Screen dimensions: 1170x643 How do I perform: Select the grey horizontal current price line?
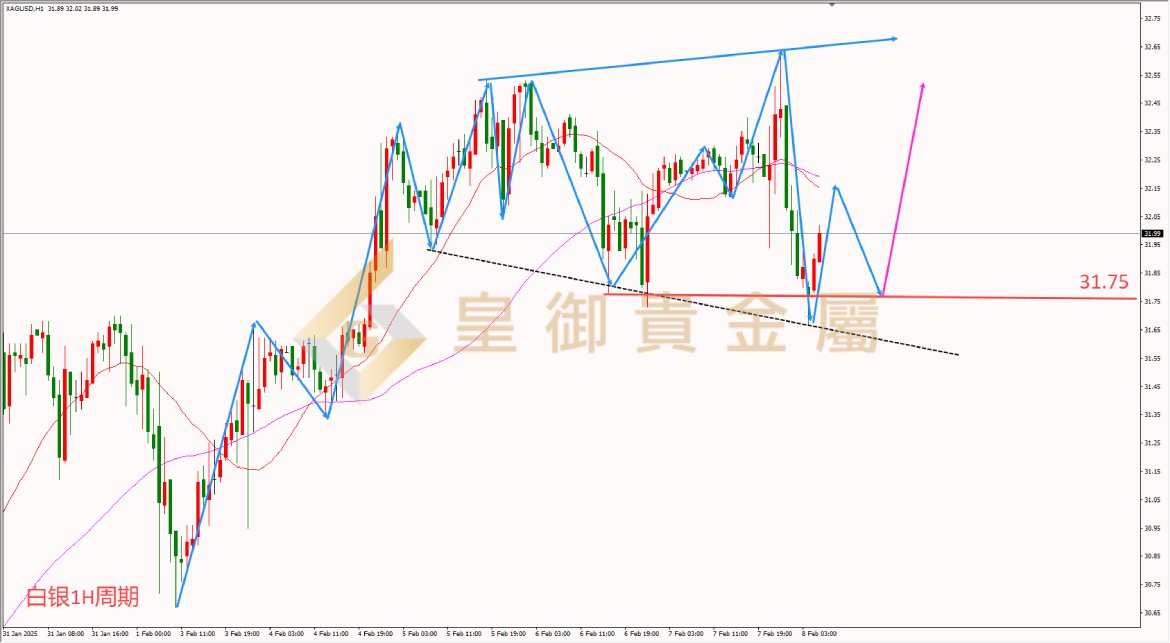pyautogui.click(x=571, y=233)
